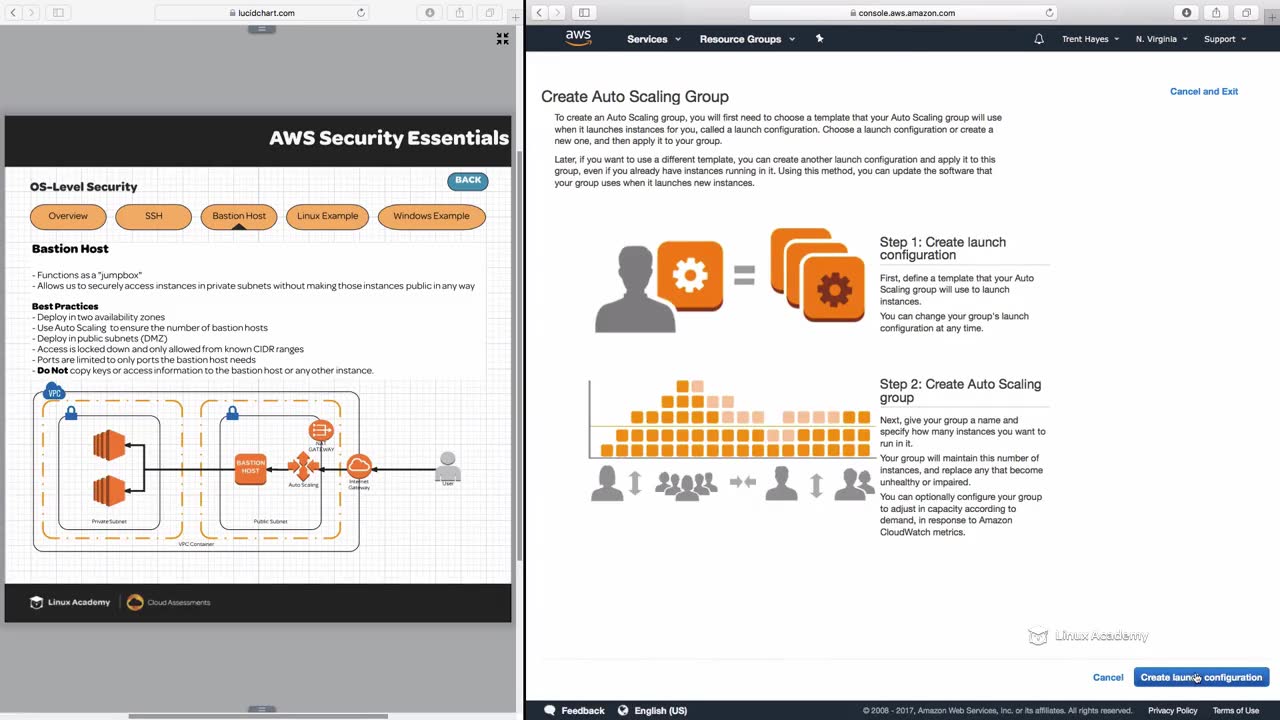This screenshot has width=1280, height=720.
Task: Click the 'Create Auto Scaling Group' page title
Action: tap(635, 97)
